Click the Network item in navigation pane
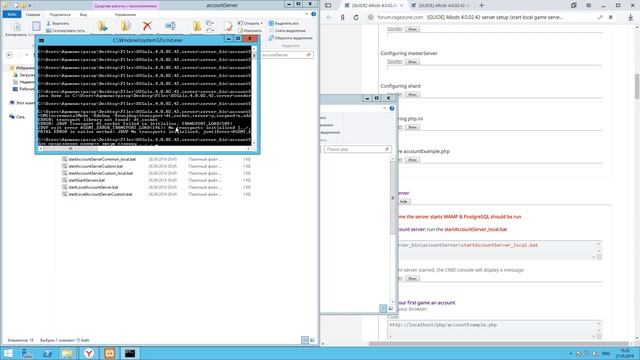This screenshot has width=640, height=360. click(17, 117)
